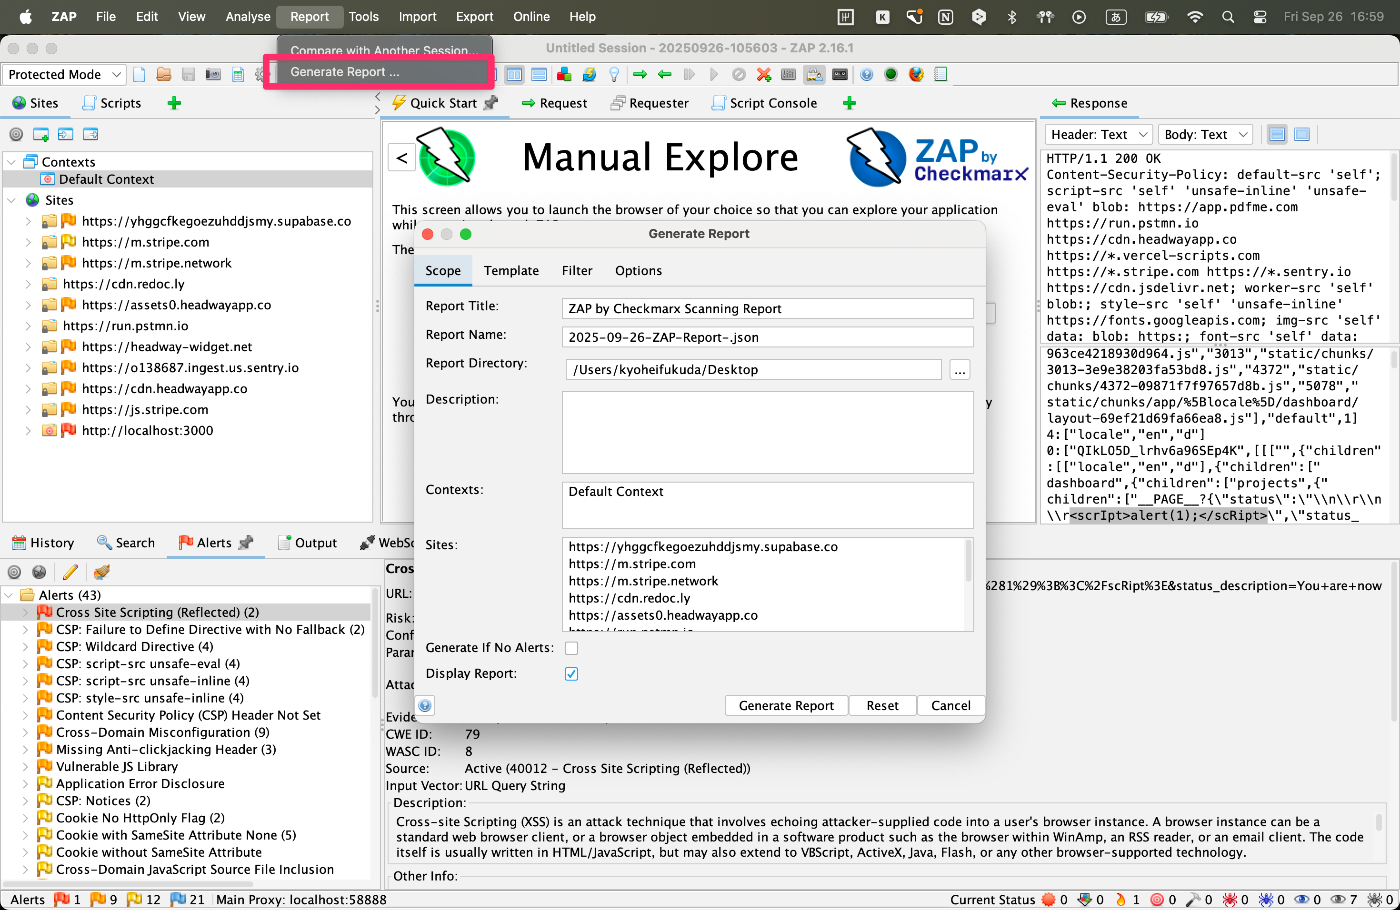
Task: Click the green plus next to Scripts tab
Action: [174, 103]
